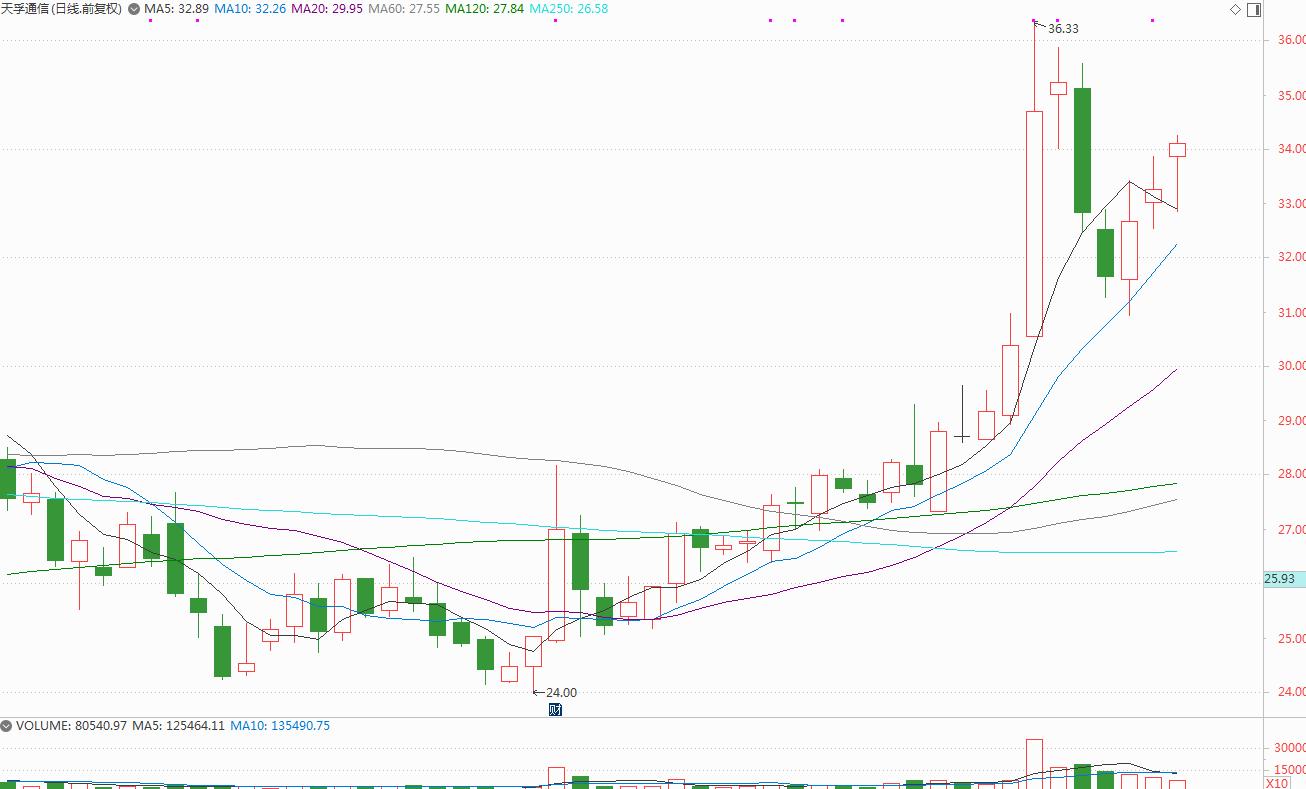Image resolution: width=1306 pixels, height=789 pixels.
Task: Select the tallest red candlestick peaking at 36.33
Action: click(x=1034, y=223)
